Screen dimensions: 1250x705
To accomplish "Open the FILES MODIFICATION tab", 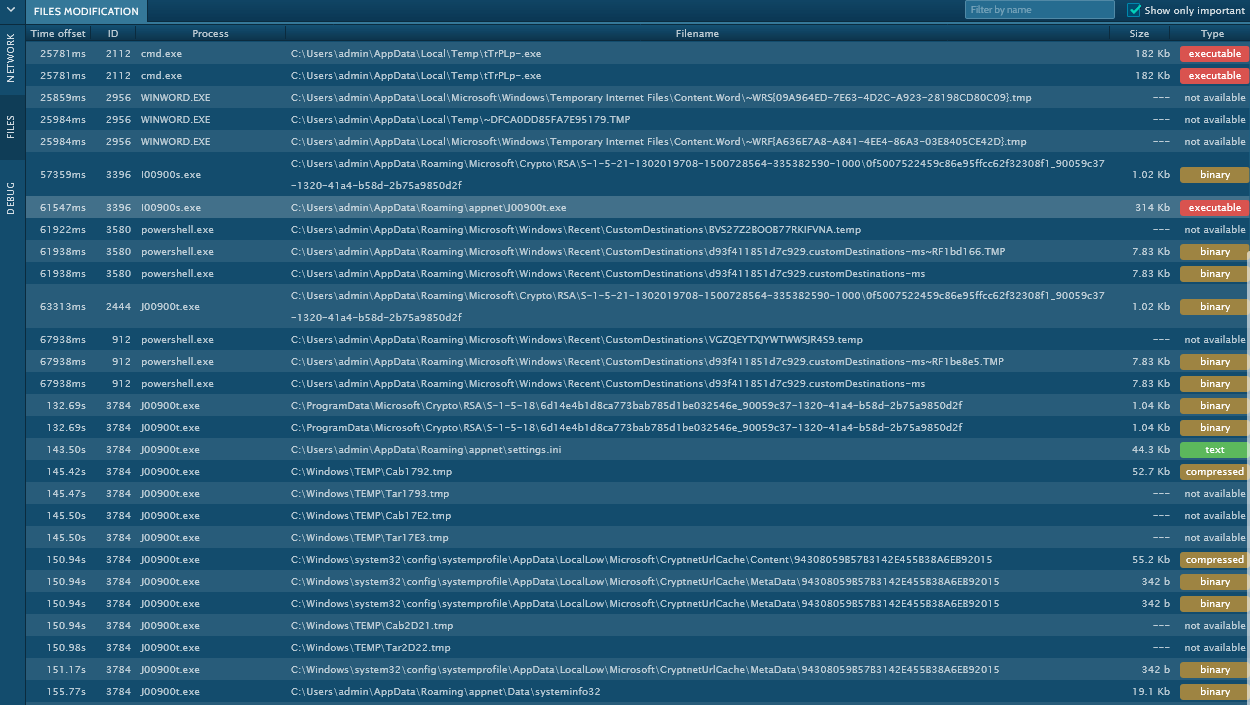I will [x=86, y=11].
